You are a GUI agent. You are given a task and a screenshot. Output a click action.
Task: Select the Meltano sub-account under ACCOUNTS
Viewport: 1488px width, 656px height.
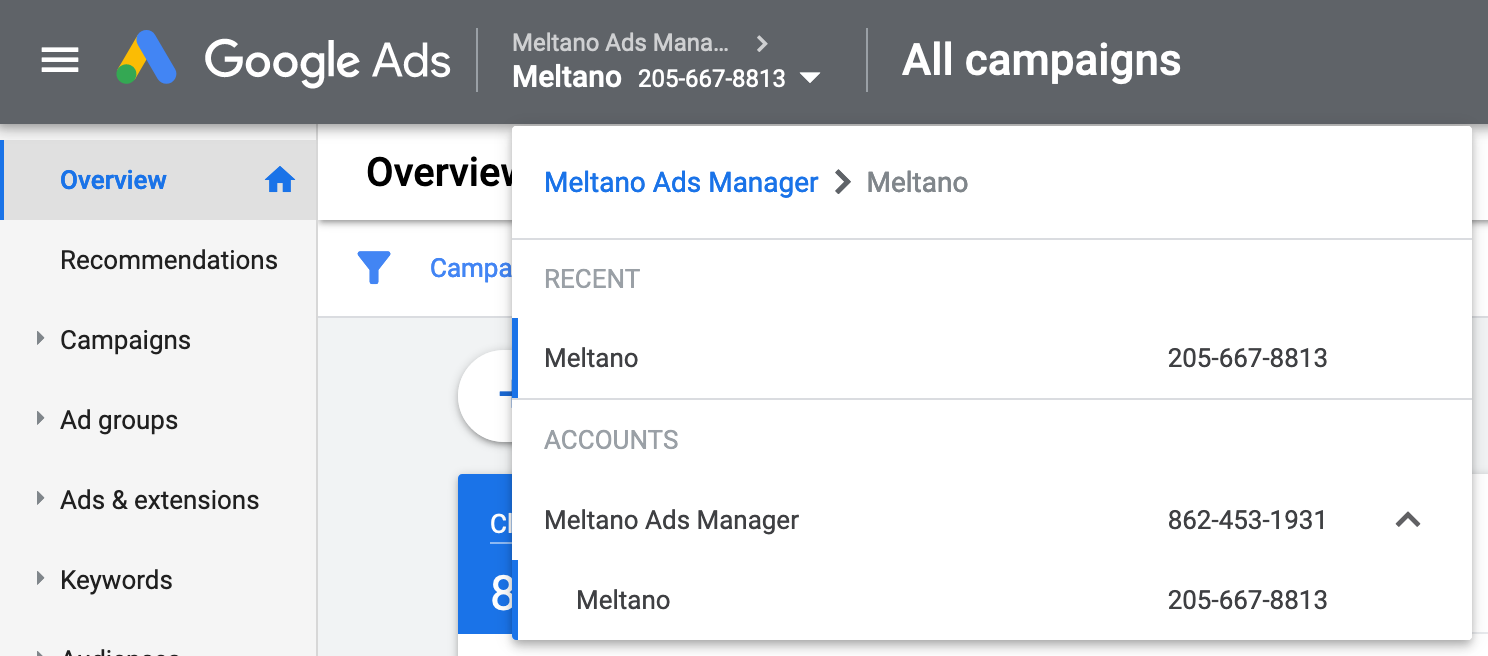pos(623,599)
